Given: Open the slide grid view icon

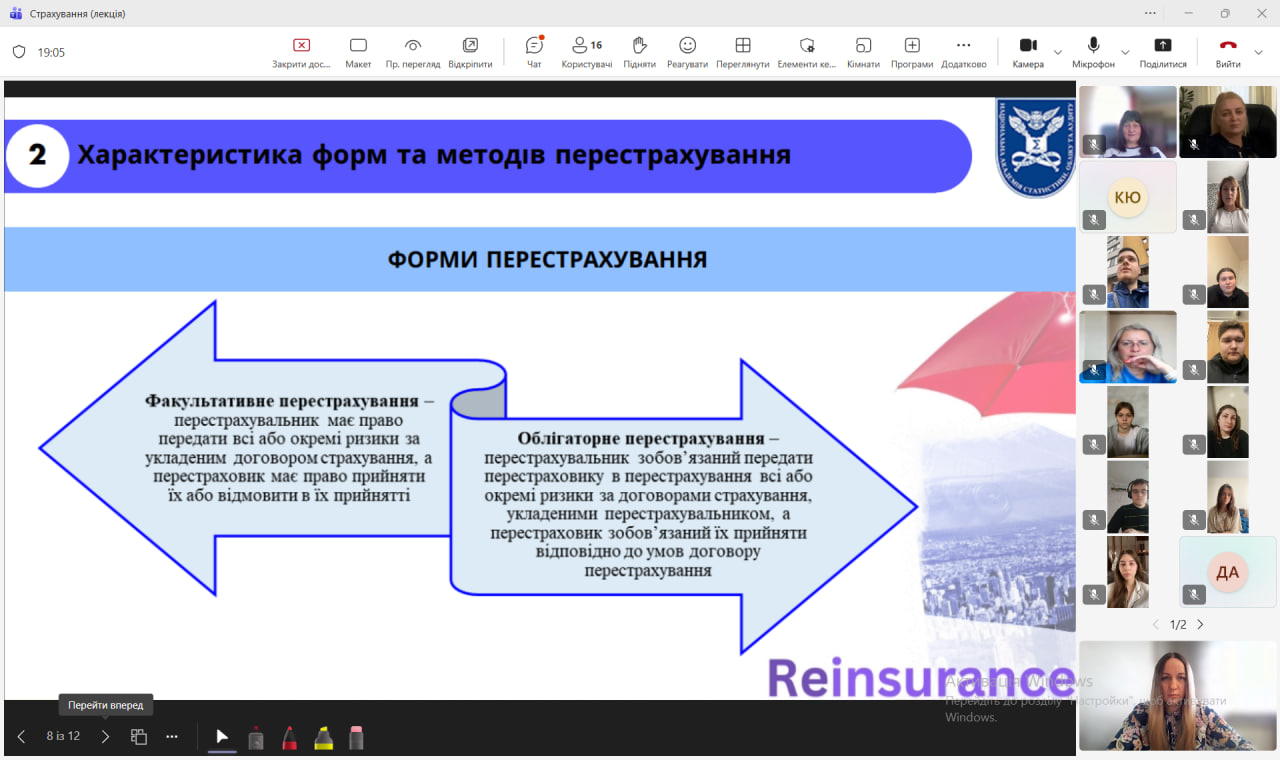Looking at the screenshot, I should point(139,737).
